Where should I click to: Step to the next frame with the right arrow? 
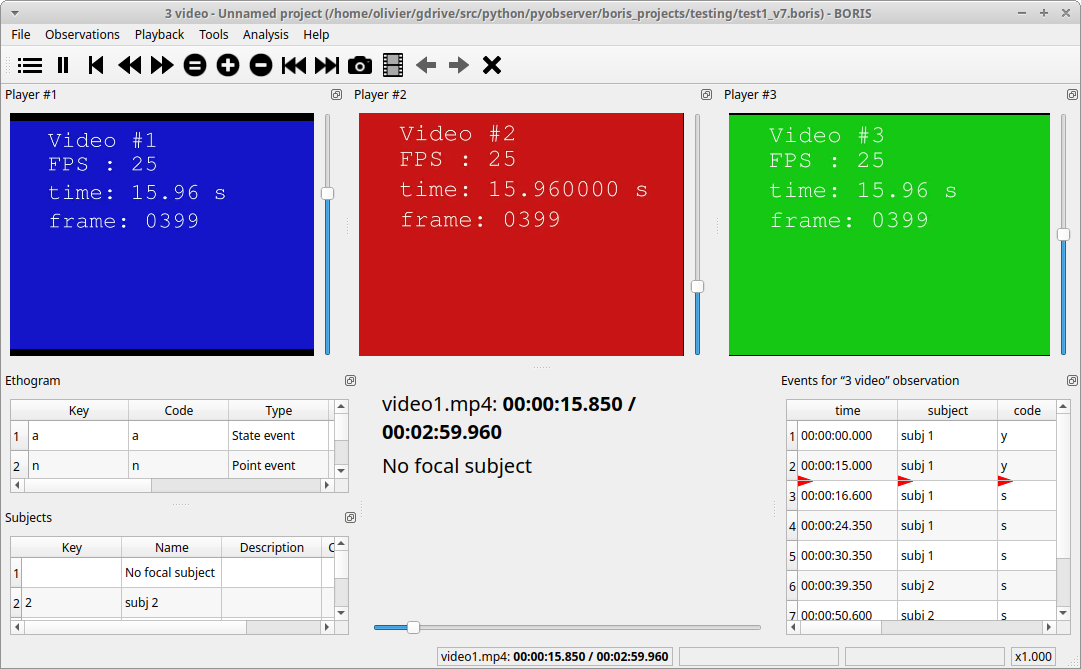click(458, 66)
